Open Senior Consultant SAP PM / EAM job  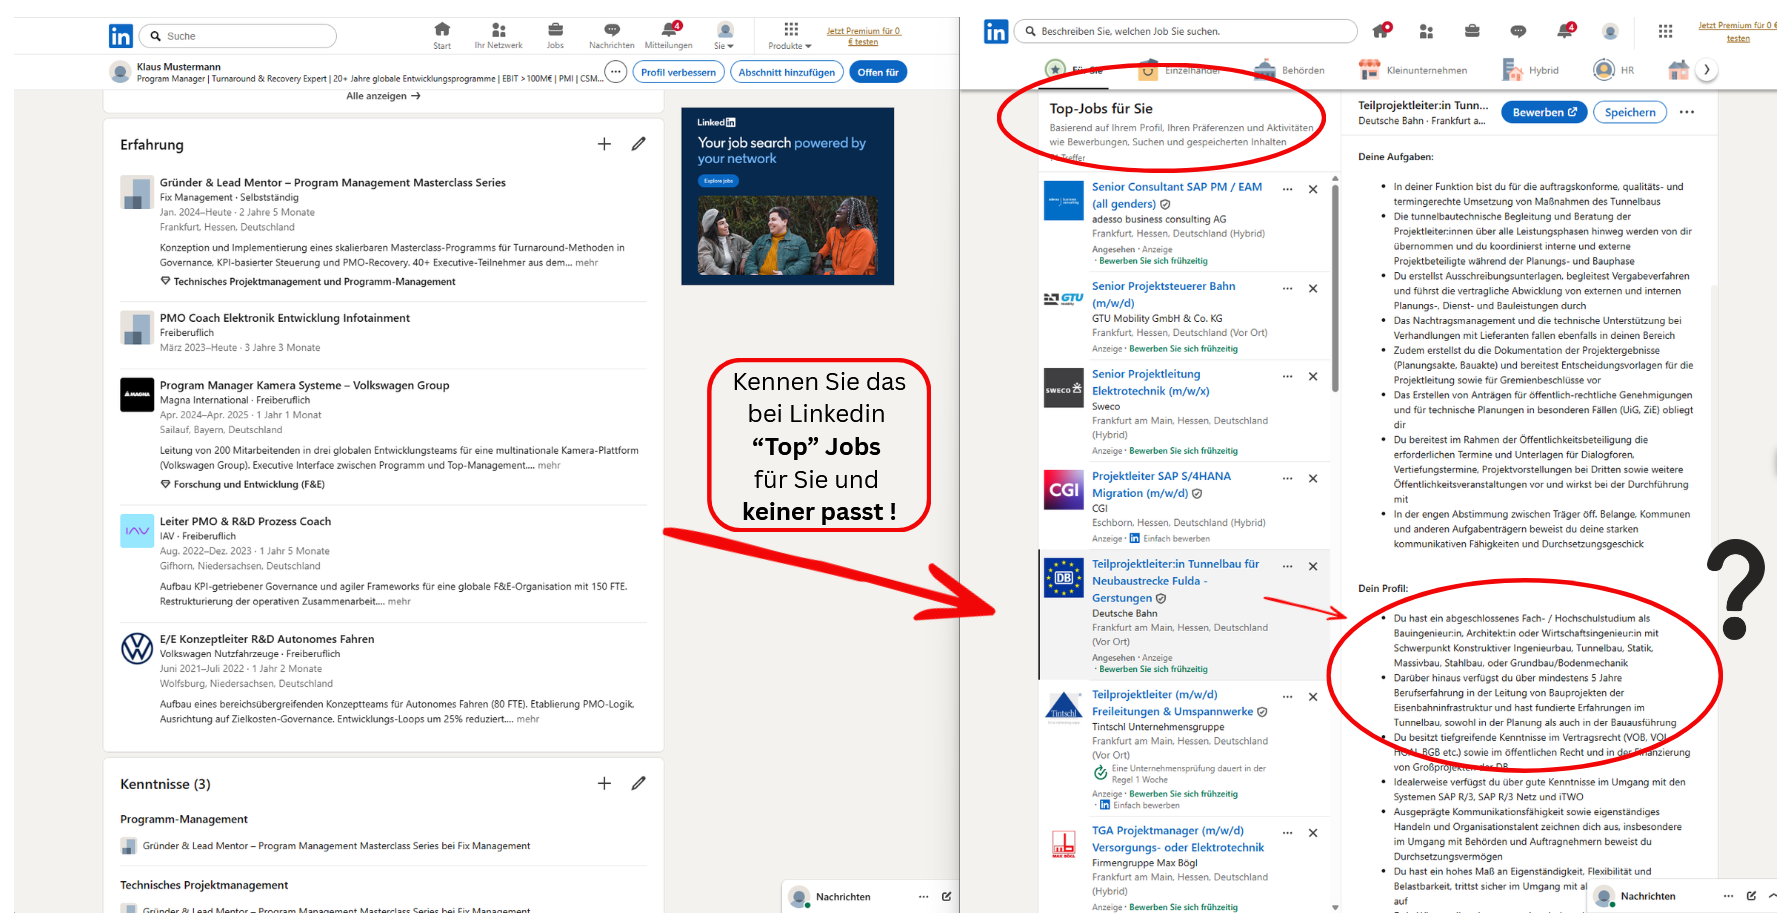click(x=1177, y=195)
